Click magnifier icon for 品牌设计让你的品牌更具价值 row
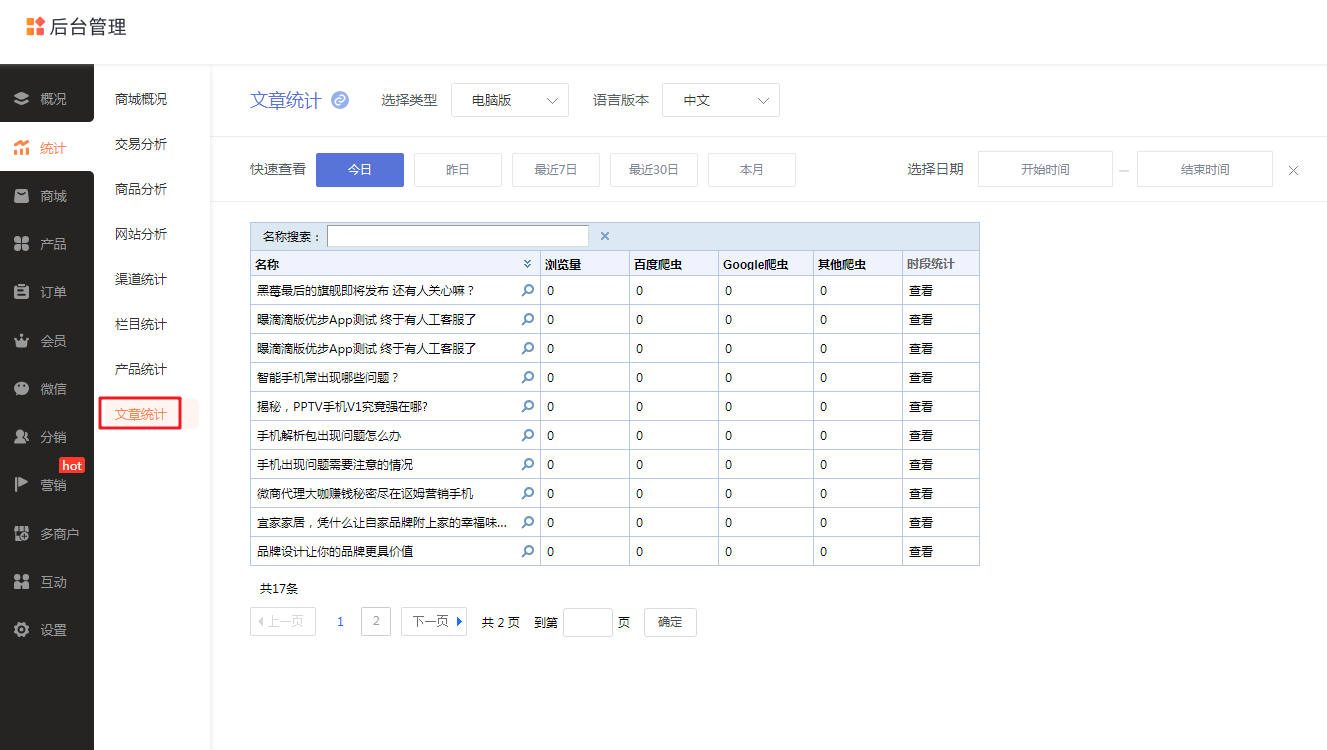 pos(528,551)
